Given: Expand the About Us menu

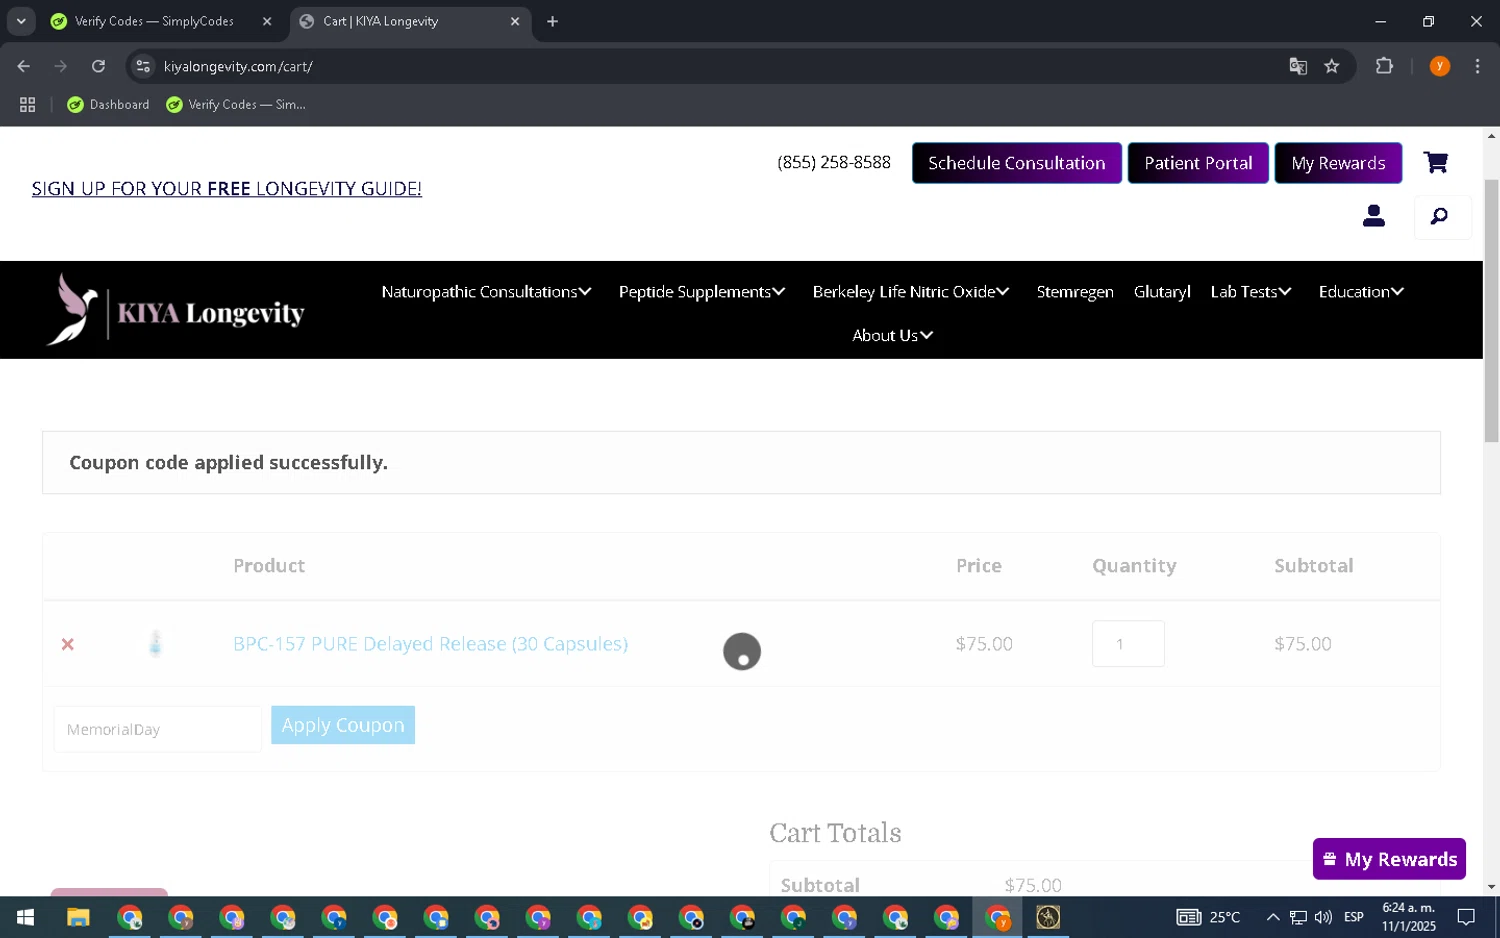Looking at the screenshot, I should pyautogui.click(x=892, y=336).
